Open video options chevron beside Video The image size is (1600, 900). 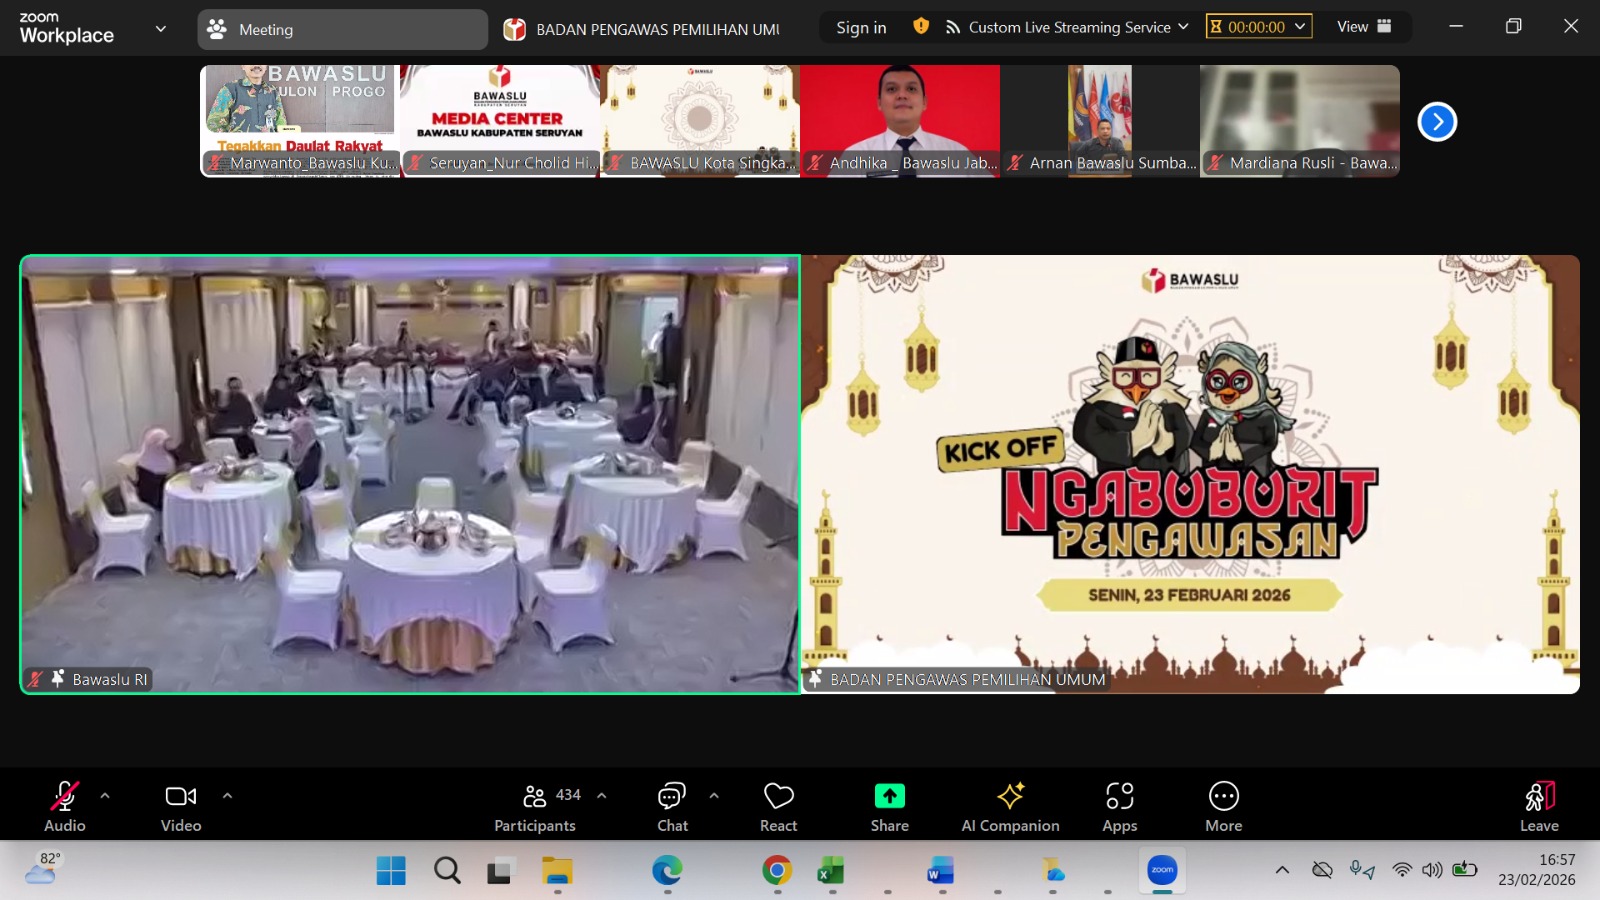pyautogui.click(x=227, y=796)
